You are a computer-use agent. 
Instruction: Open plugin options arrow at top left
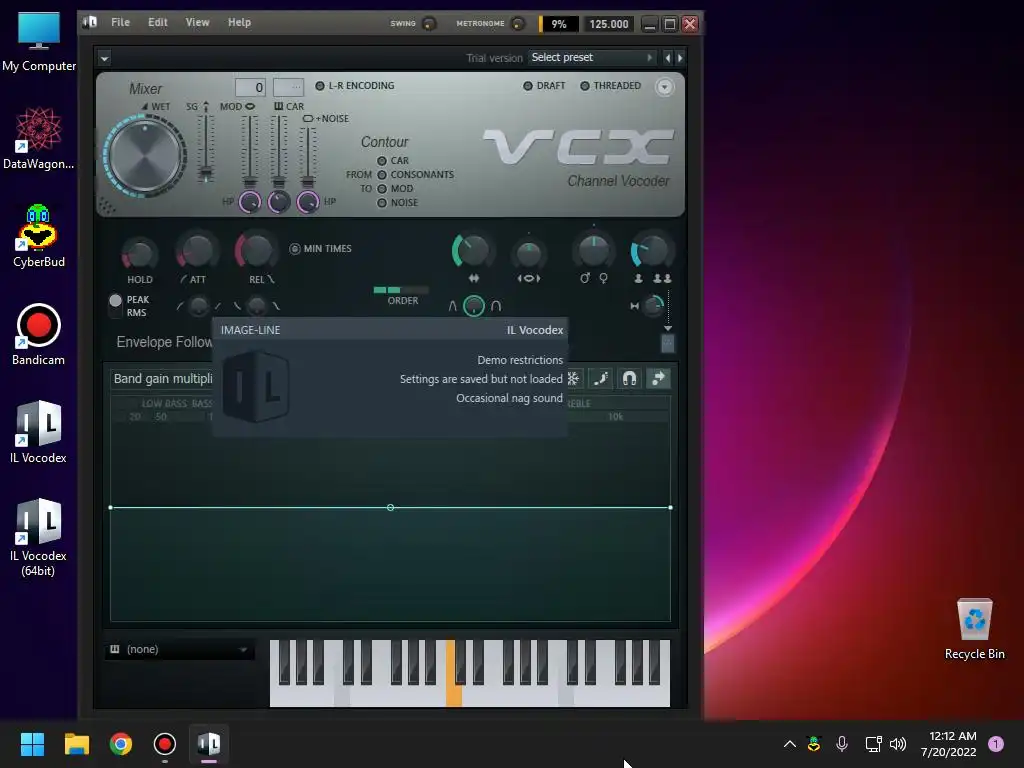pyautogui.click(x=104, y=58)
